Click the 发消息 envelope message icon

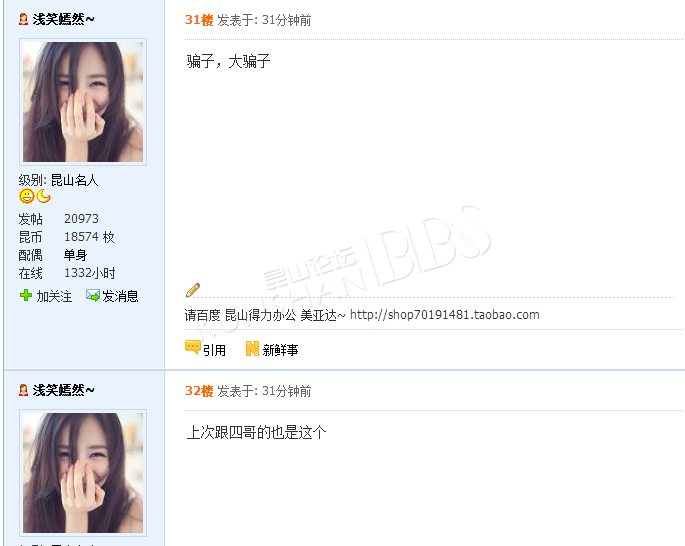[x=93, y=296]
